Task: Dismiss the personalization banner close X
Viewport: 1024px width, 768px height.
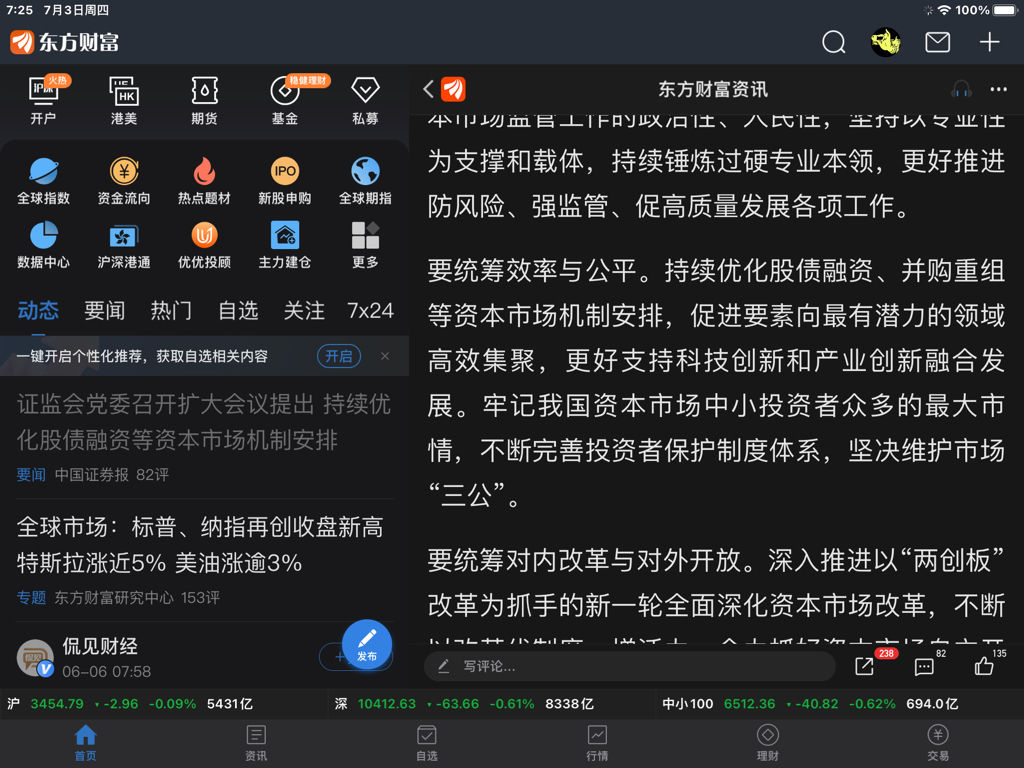Action: pos(385,356)
